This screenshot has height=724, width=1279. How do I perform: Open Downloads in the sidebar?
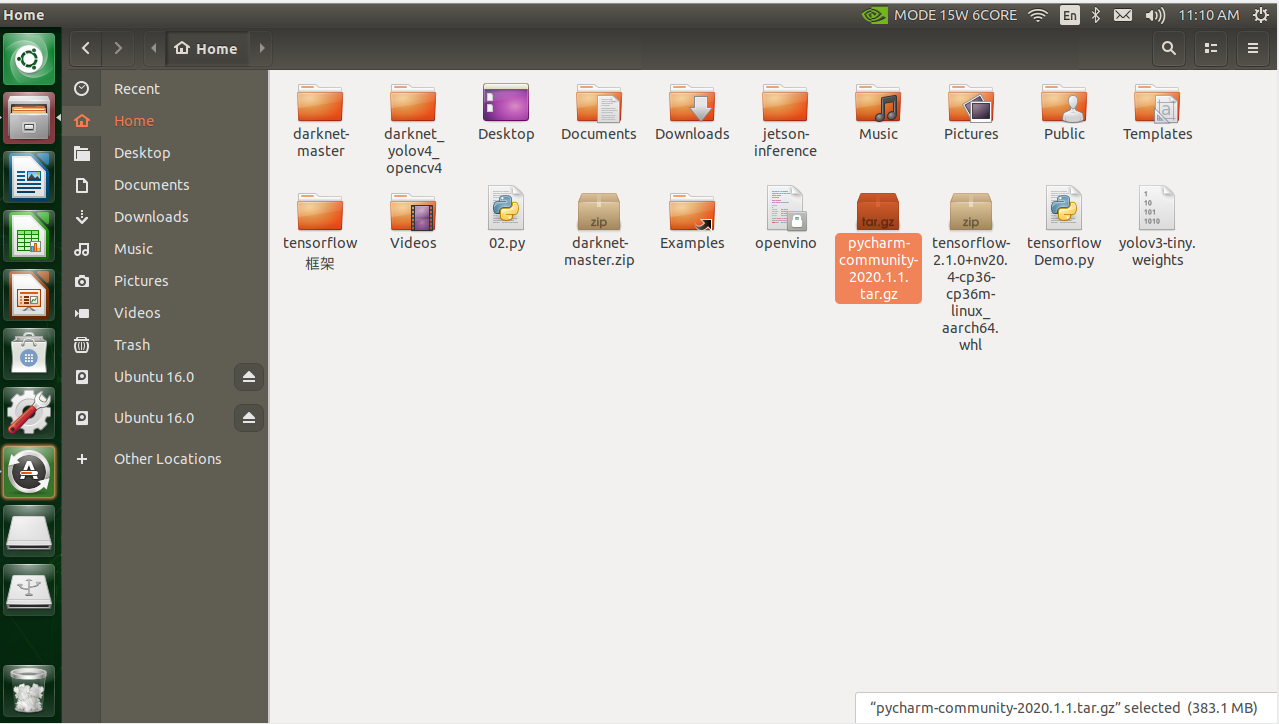point(165,217)
